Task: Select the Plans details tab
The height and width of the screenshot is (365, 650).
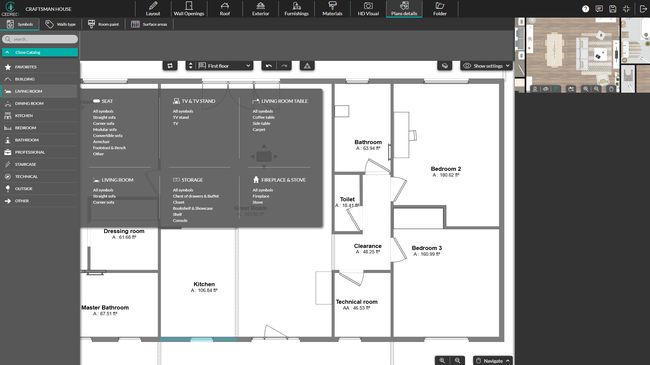Action: point(404,9)
